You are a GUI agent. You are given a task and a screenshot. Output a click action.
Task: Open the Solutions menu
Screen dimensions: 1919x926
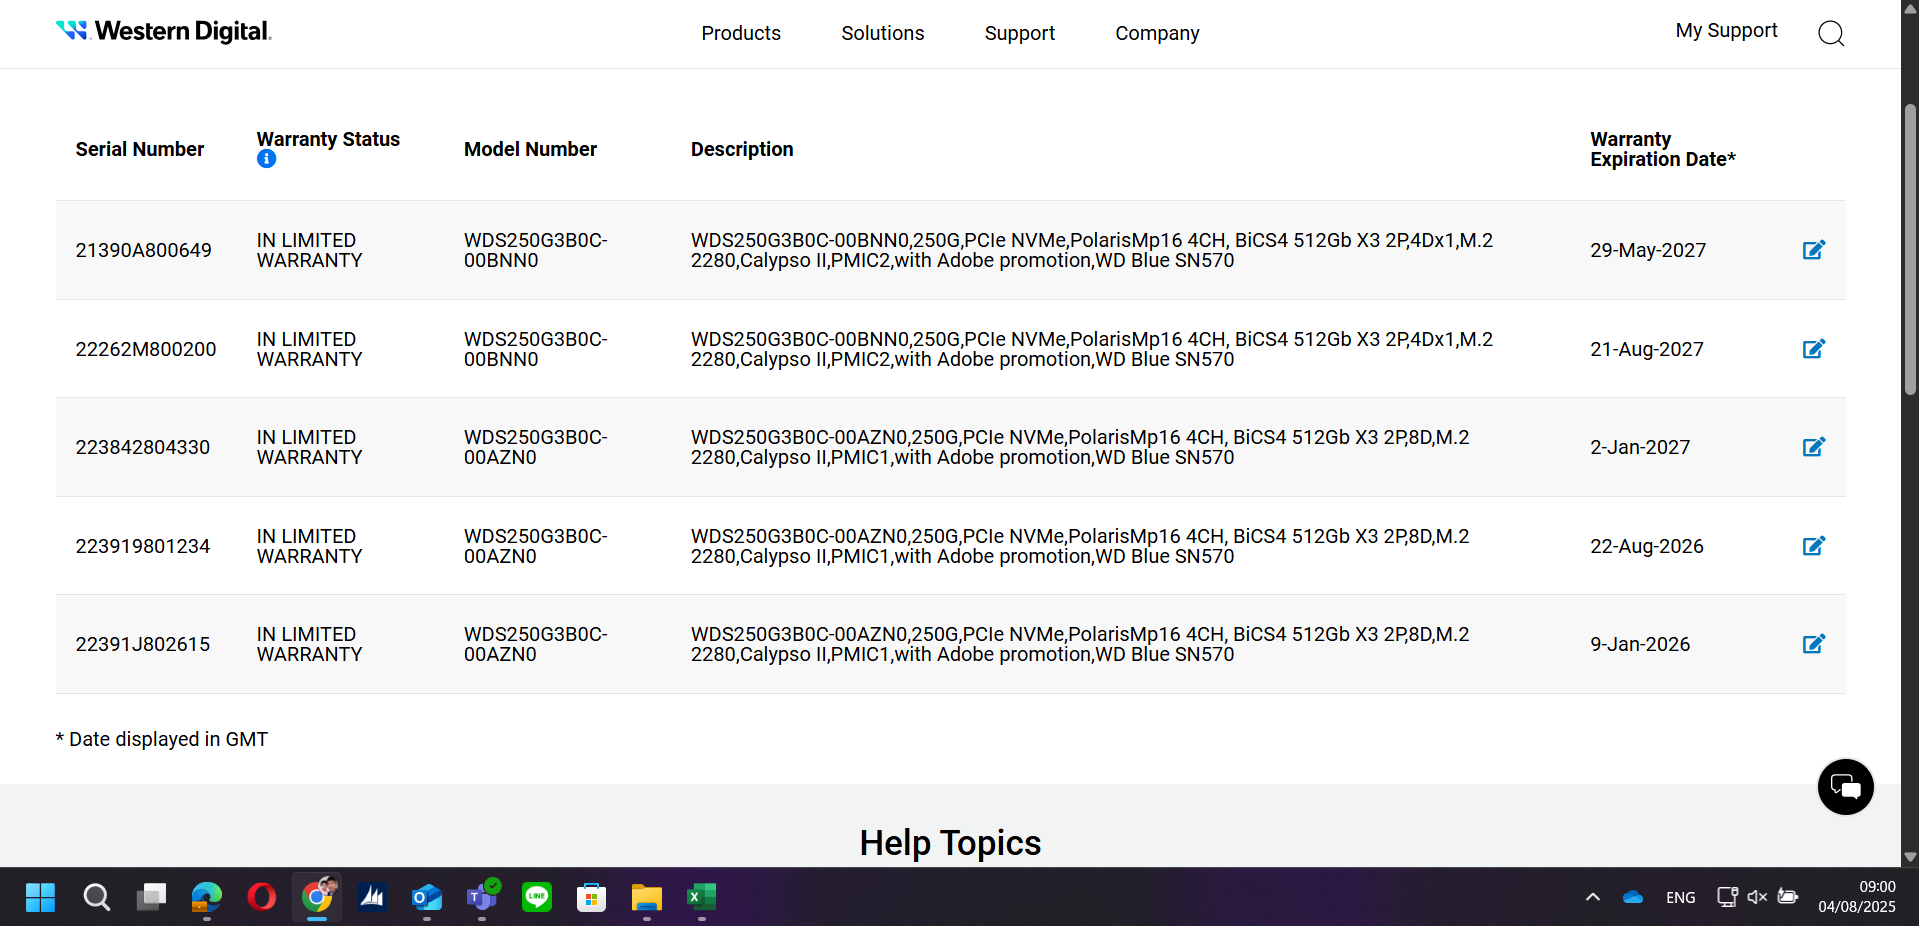[x=883, y=33]
